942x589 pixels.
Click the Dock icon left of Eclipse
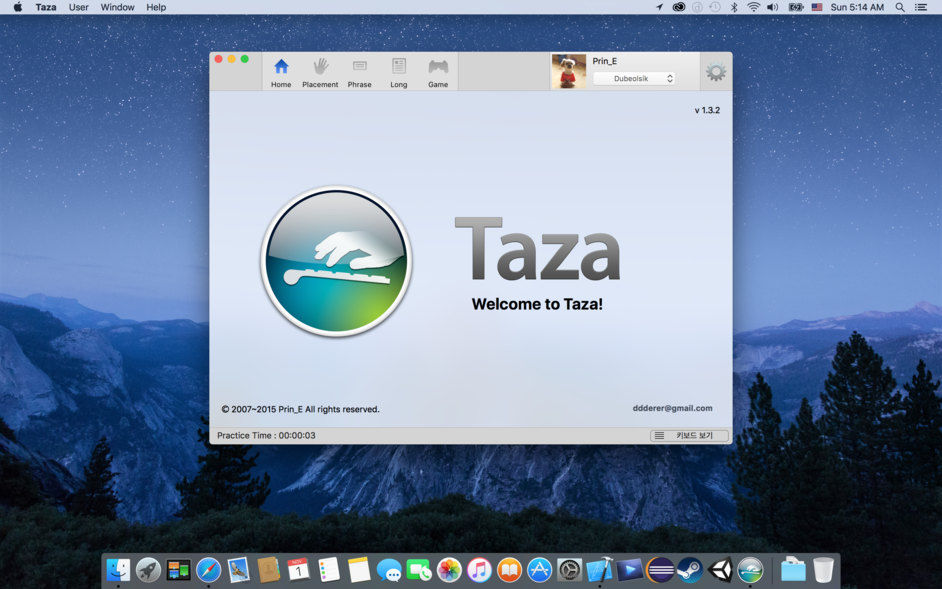point(630,569)
